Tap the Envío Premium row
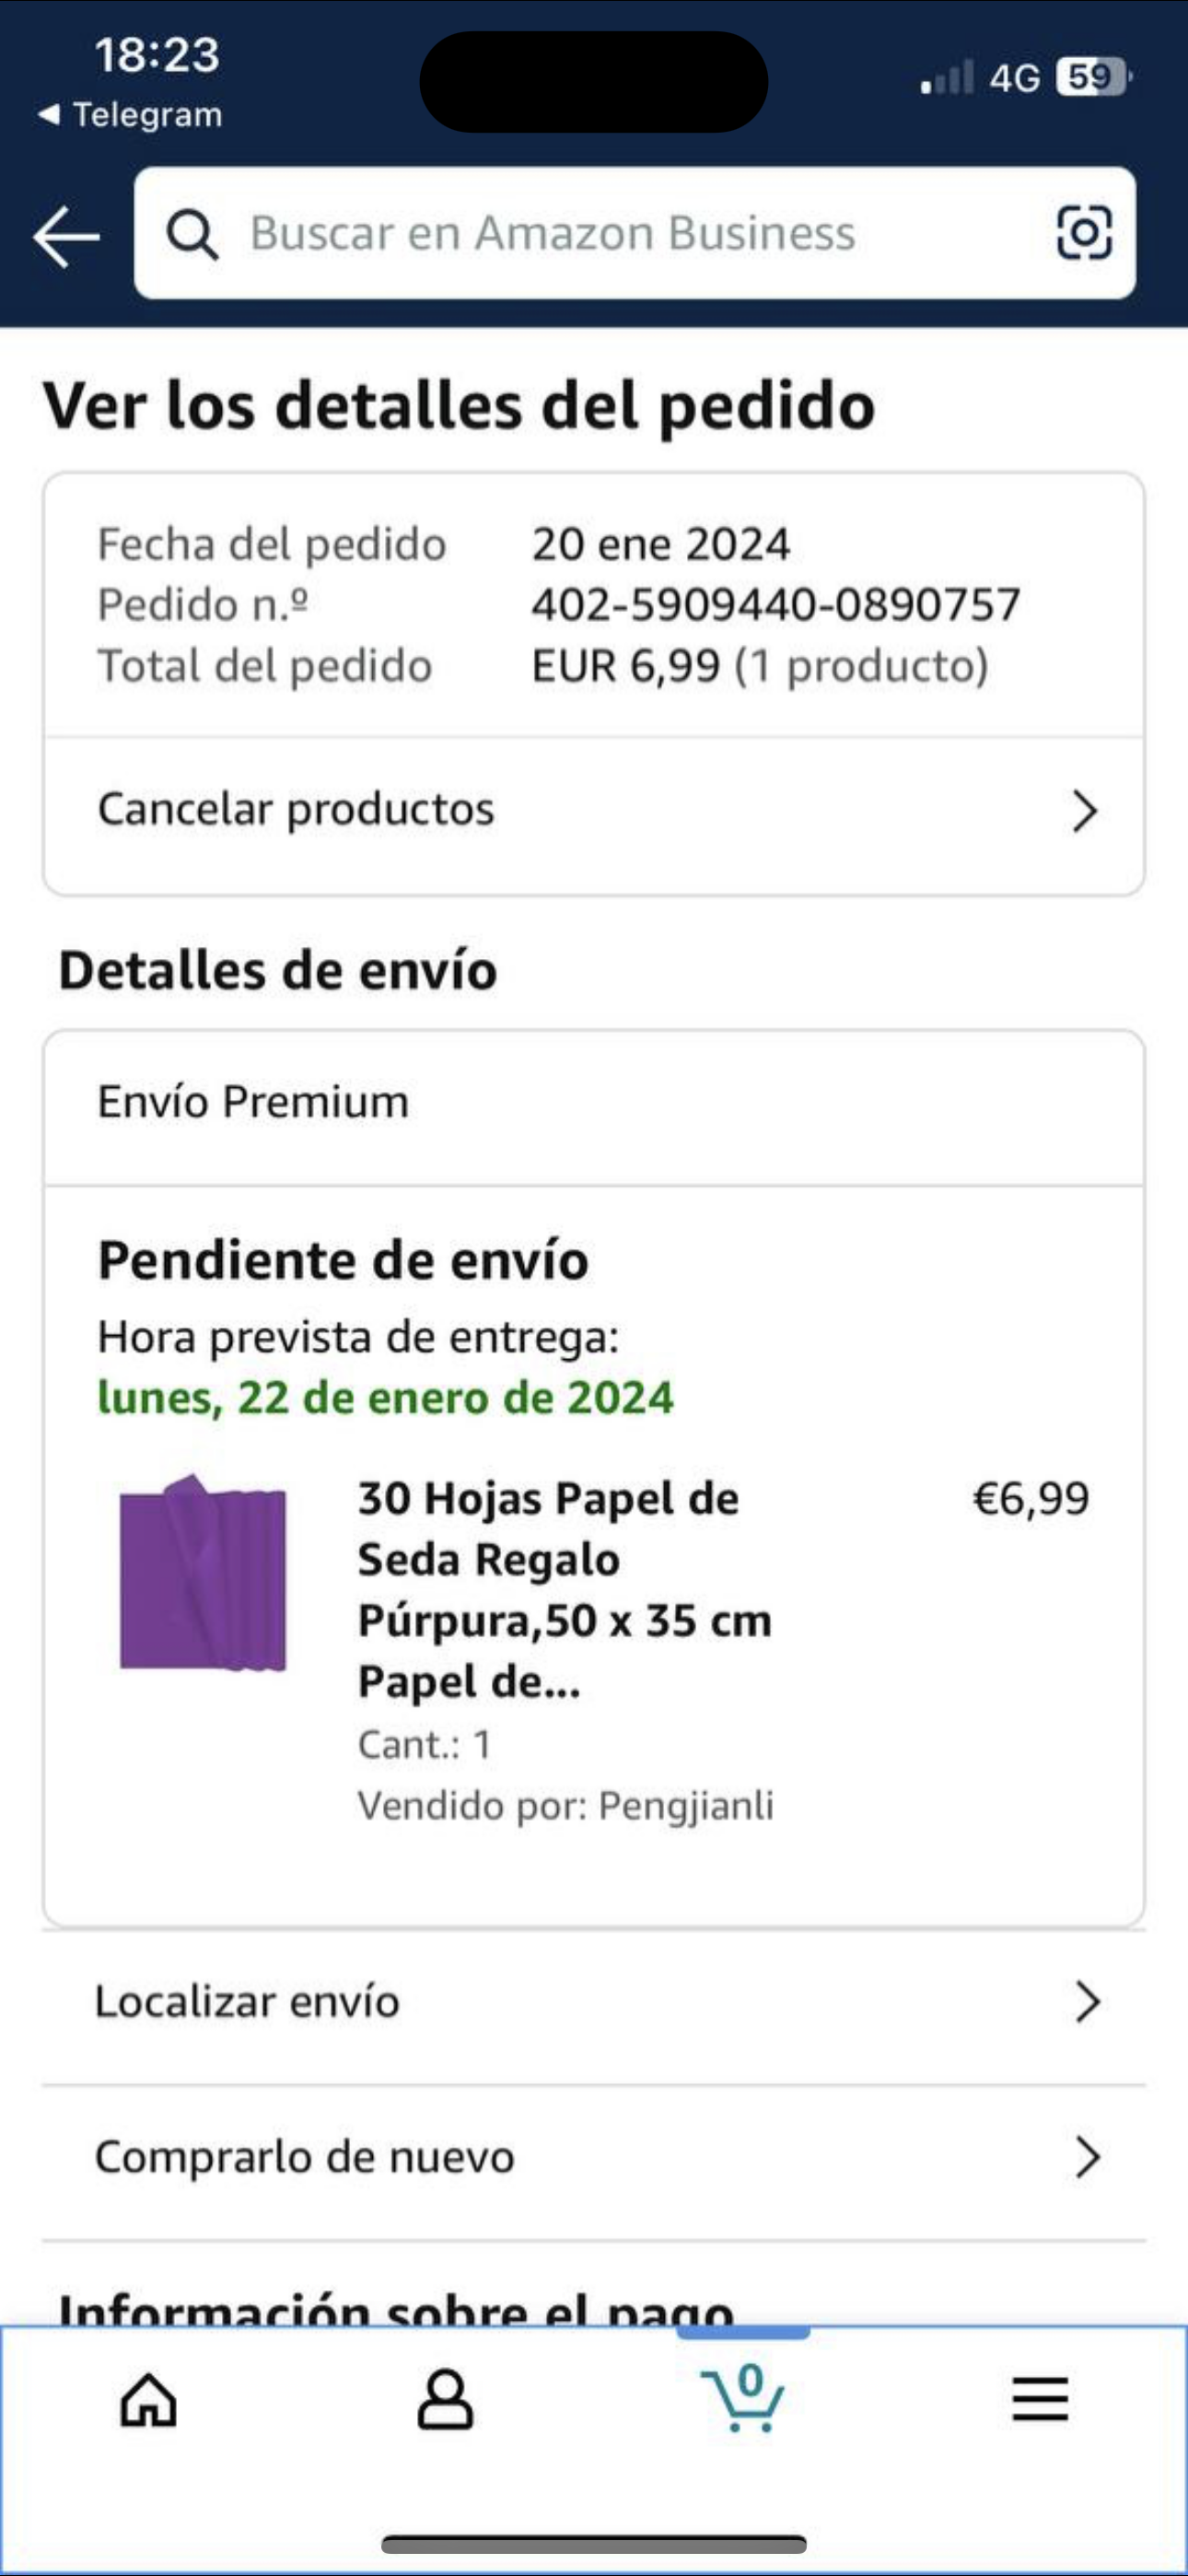This screenshot has height=2576, width=1188. (254, 1102)
